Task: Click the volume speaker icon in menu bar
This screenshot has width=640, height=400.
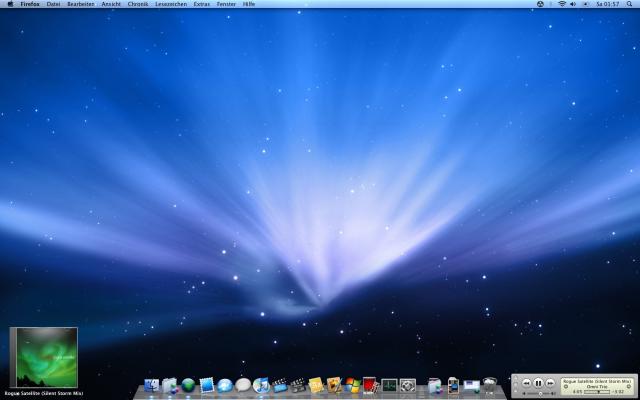Action: [573, 4]
